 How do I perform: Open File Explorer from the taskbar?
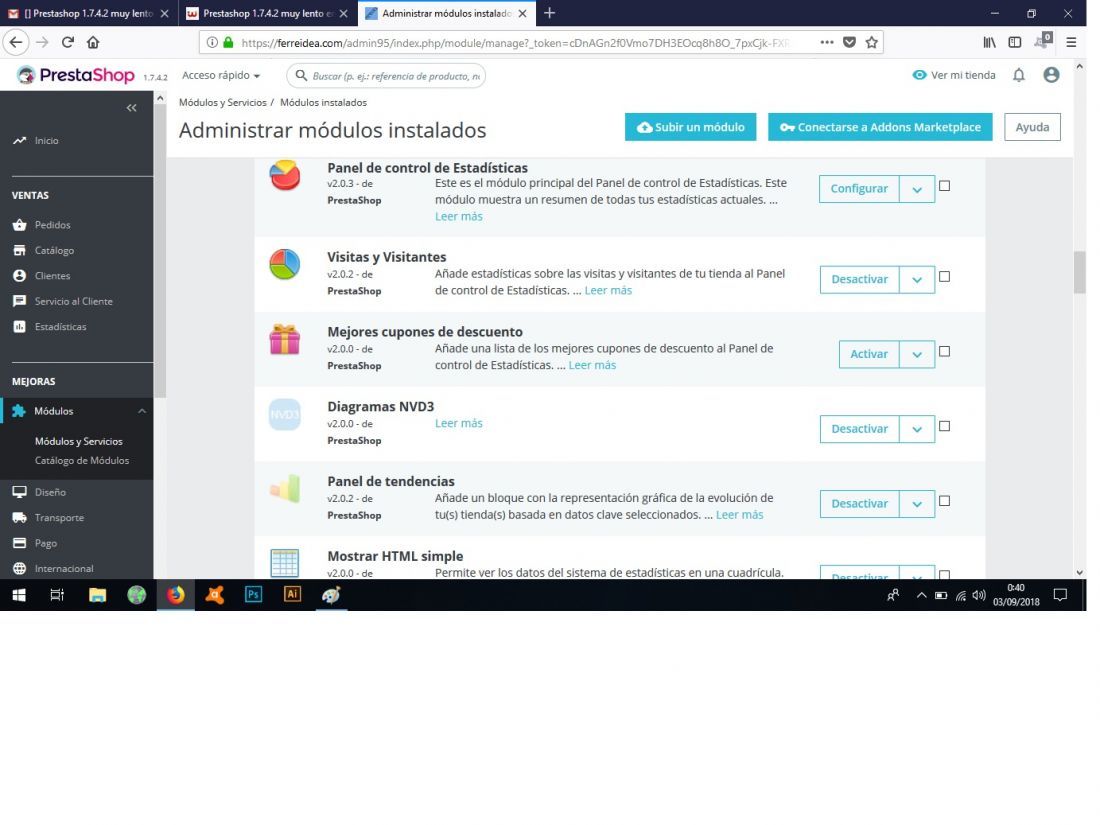(98, 596)
